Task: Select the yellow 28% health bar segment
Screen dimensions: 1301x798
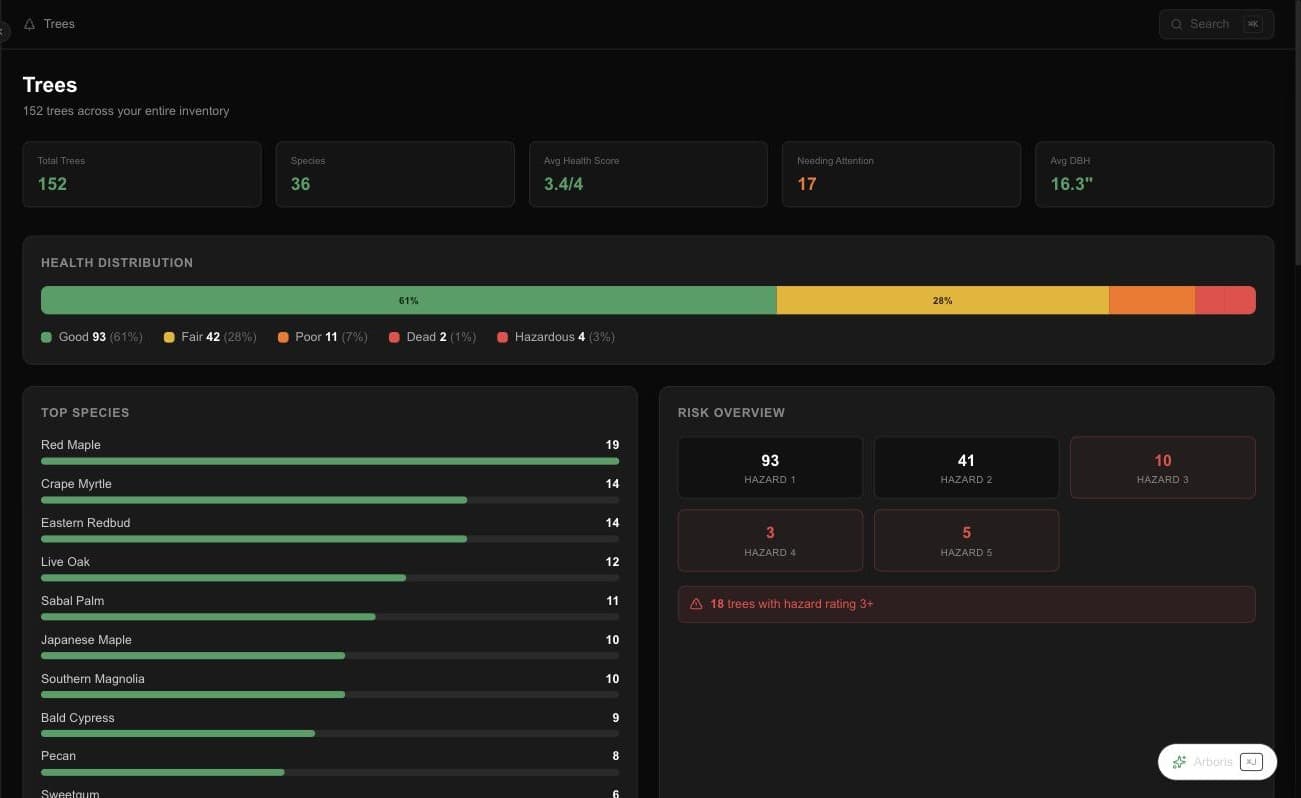Action: click(943, 300)
